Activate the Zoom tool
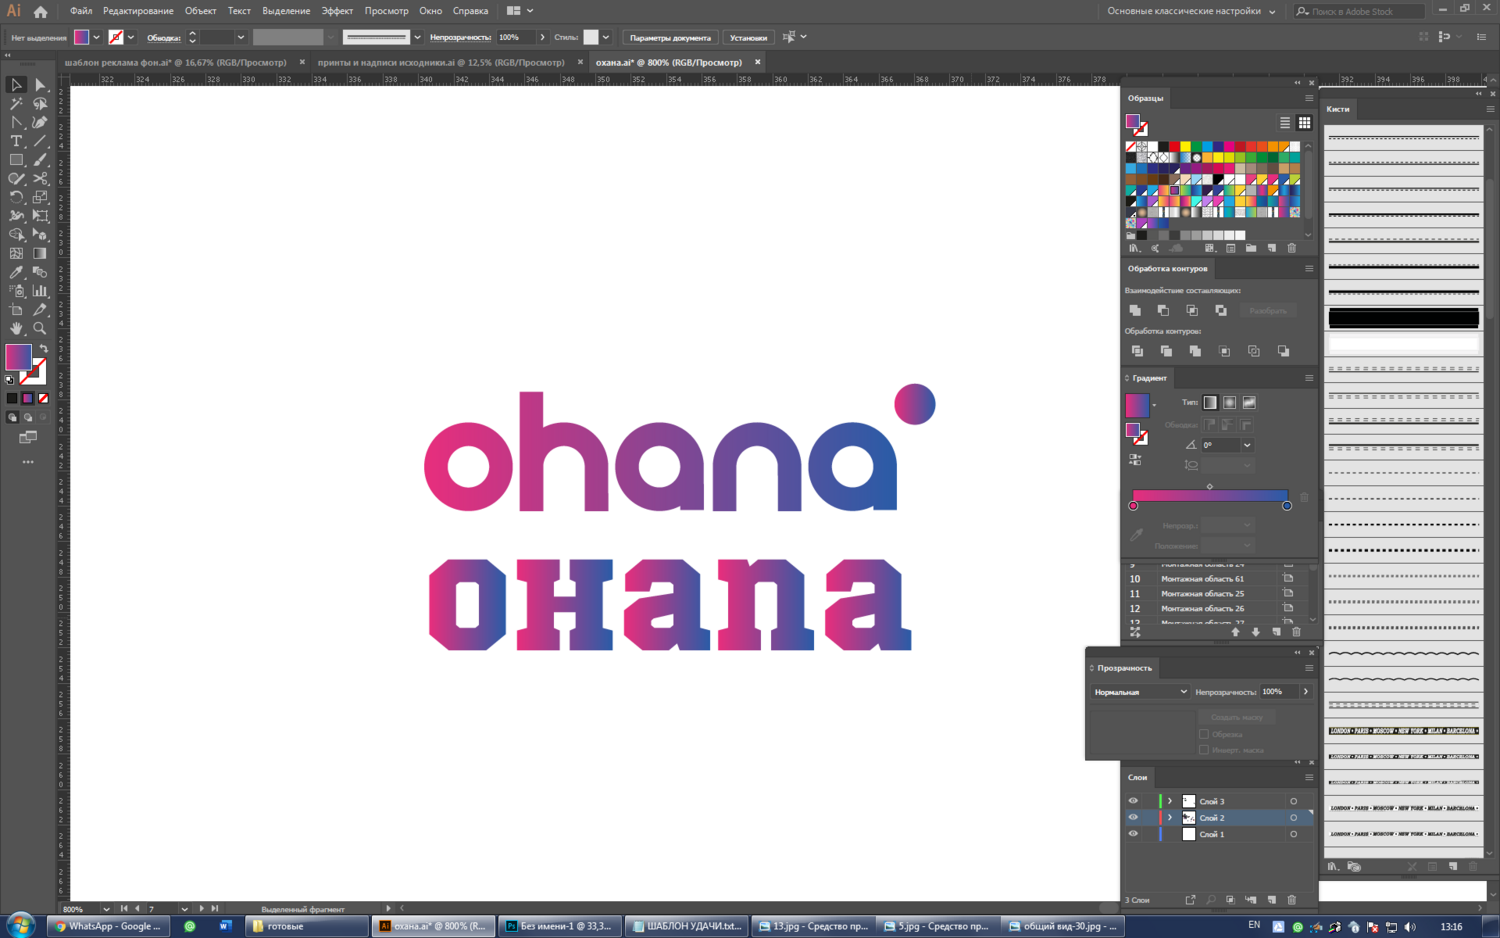 [40, 329]
